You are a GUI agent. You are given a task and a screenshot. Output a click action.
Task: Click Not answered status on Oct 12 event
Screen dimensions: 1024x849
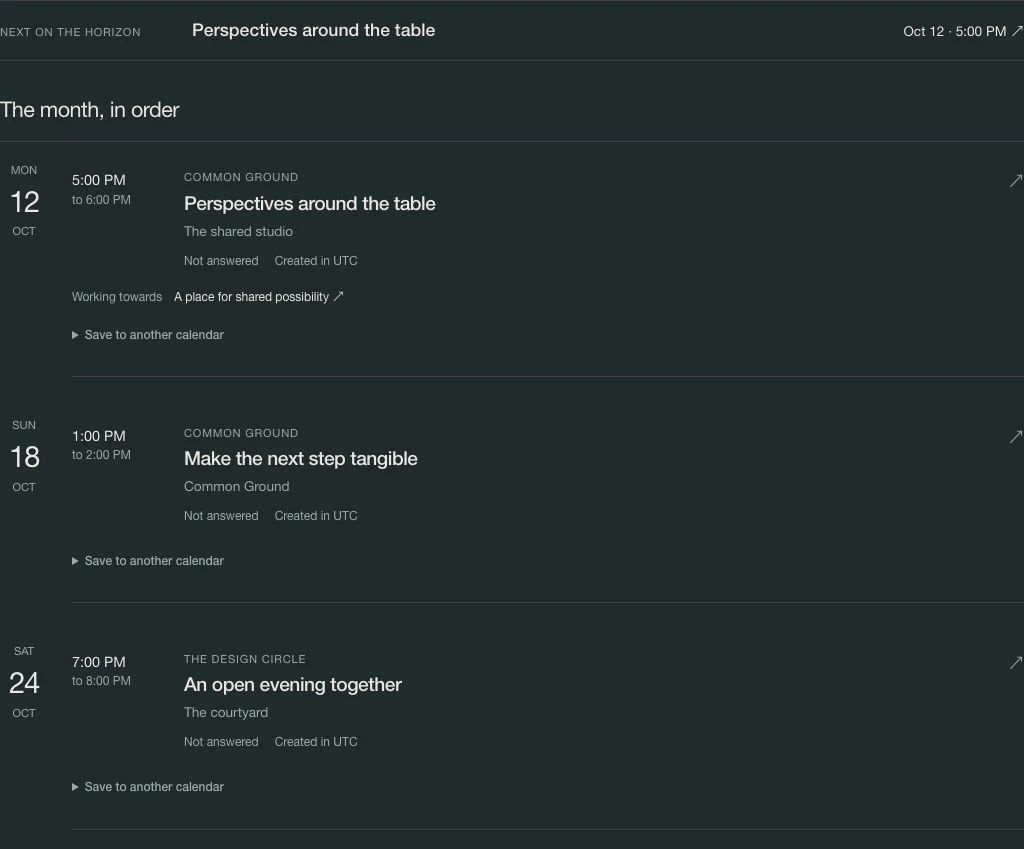pyautogui.click(x=221, y=261)
